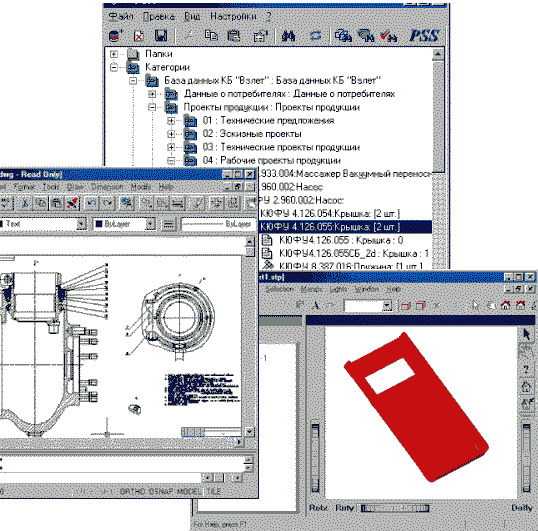Expand 02 : Эскизные проекты node

click(171, 134)
